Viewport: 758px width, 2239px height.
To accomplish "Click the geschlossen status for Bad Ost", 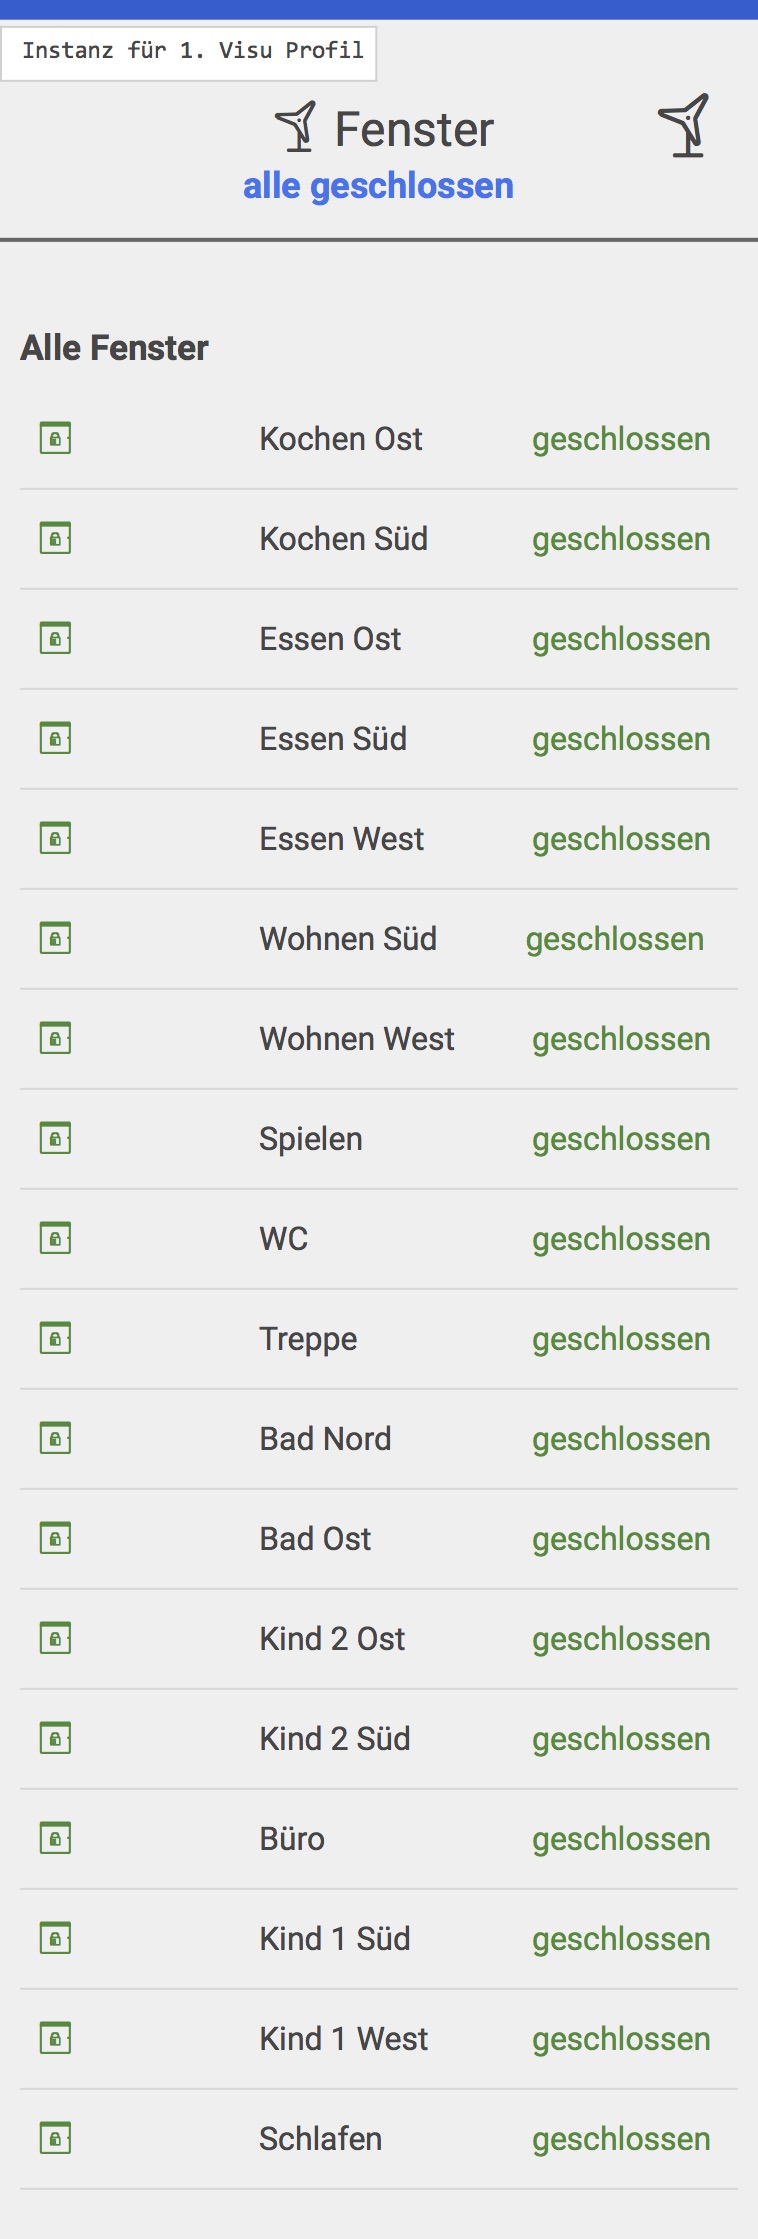I will coord(620,1539).
